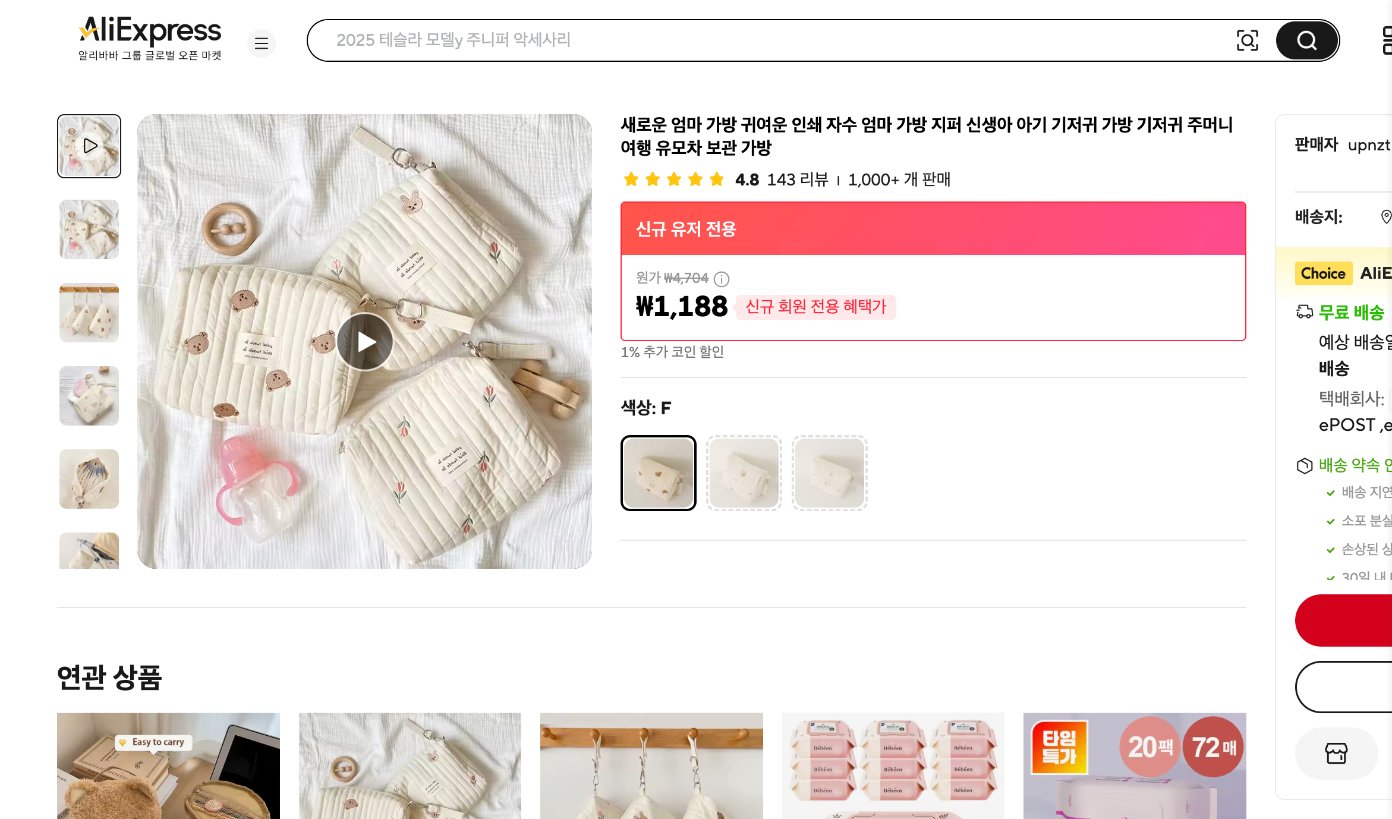Open the seller's store via the storefront icon
The width and height of the screenshot is (1392, 819).
(x=1336, y=753)
